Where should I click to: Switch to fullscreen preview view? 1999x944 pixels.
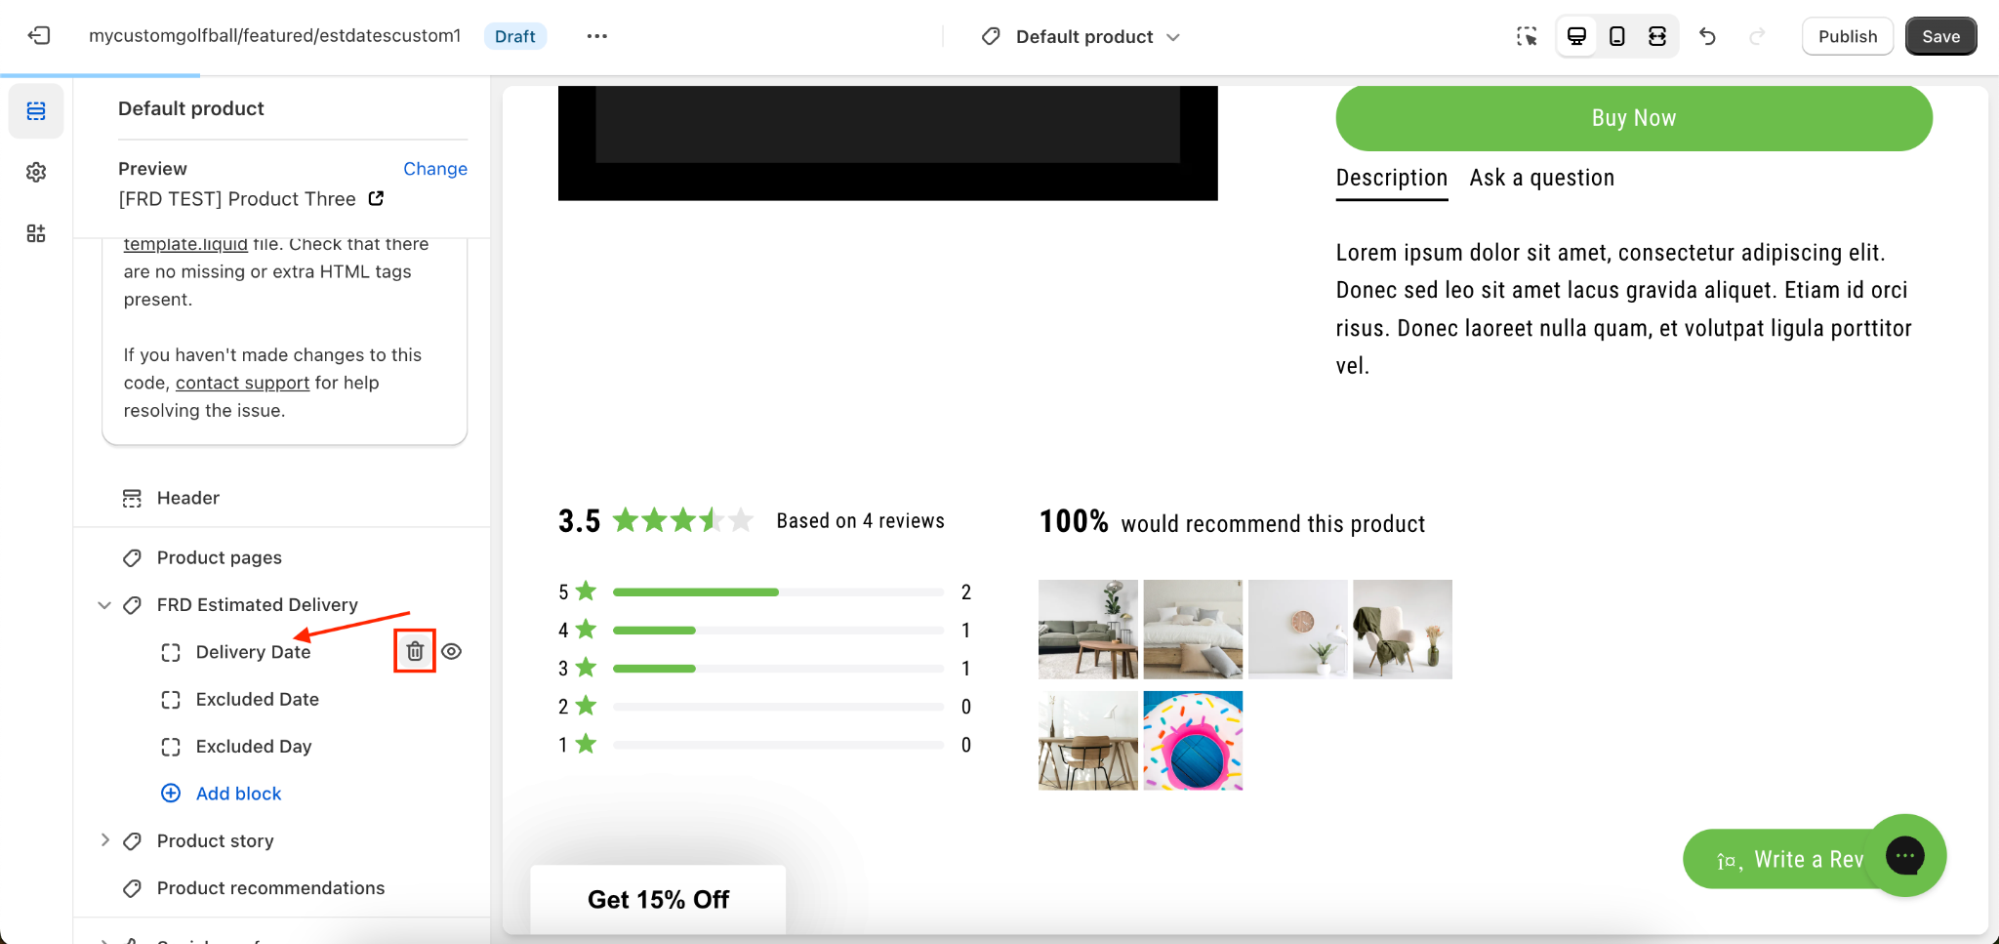[1657, 37]
